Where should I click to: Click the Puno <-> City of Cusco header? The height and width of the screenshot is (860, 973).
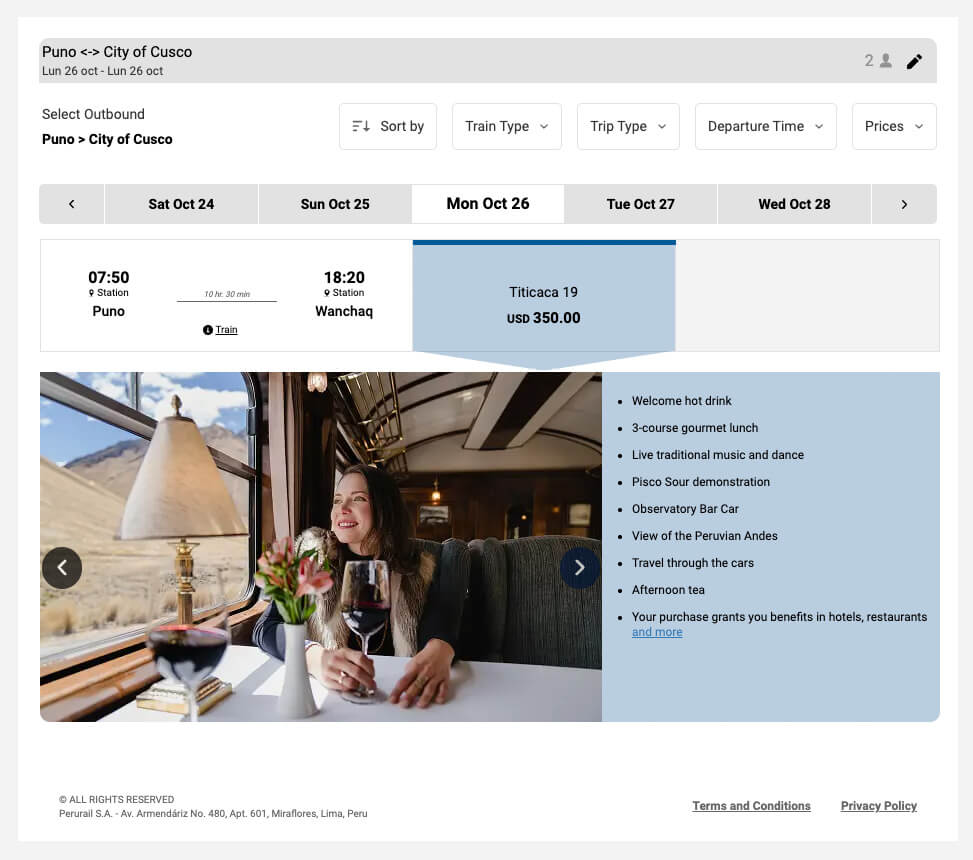117,52
